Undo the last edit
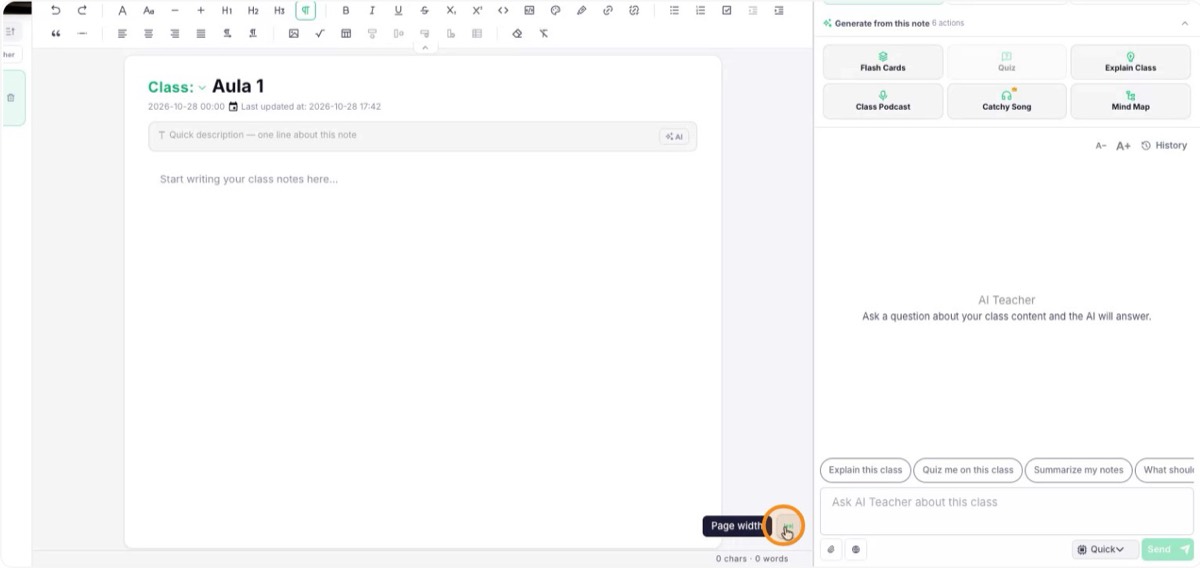The image size is (1200, 568). point(56,10)
